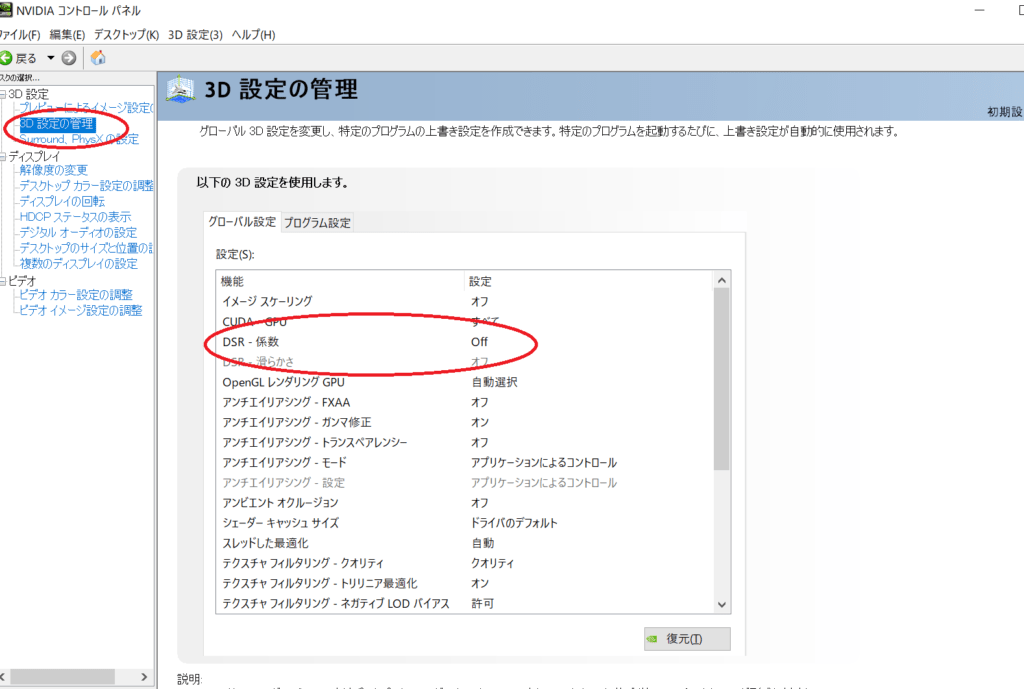Image resolution: width=1024 pixels, height=689 pixels.
Task: Select テクスチャ フィルタリング - クオリティ row
Action: pos(464,563)
